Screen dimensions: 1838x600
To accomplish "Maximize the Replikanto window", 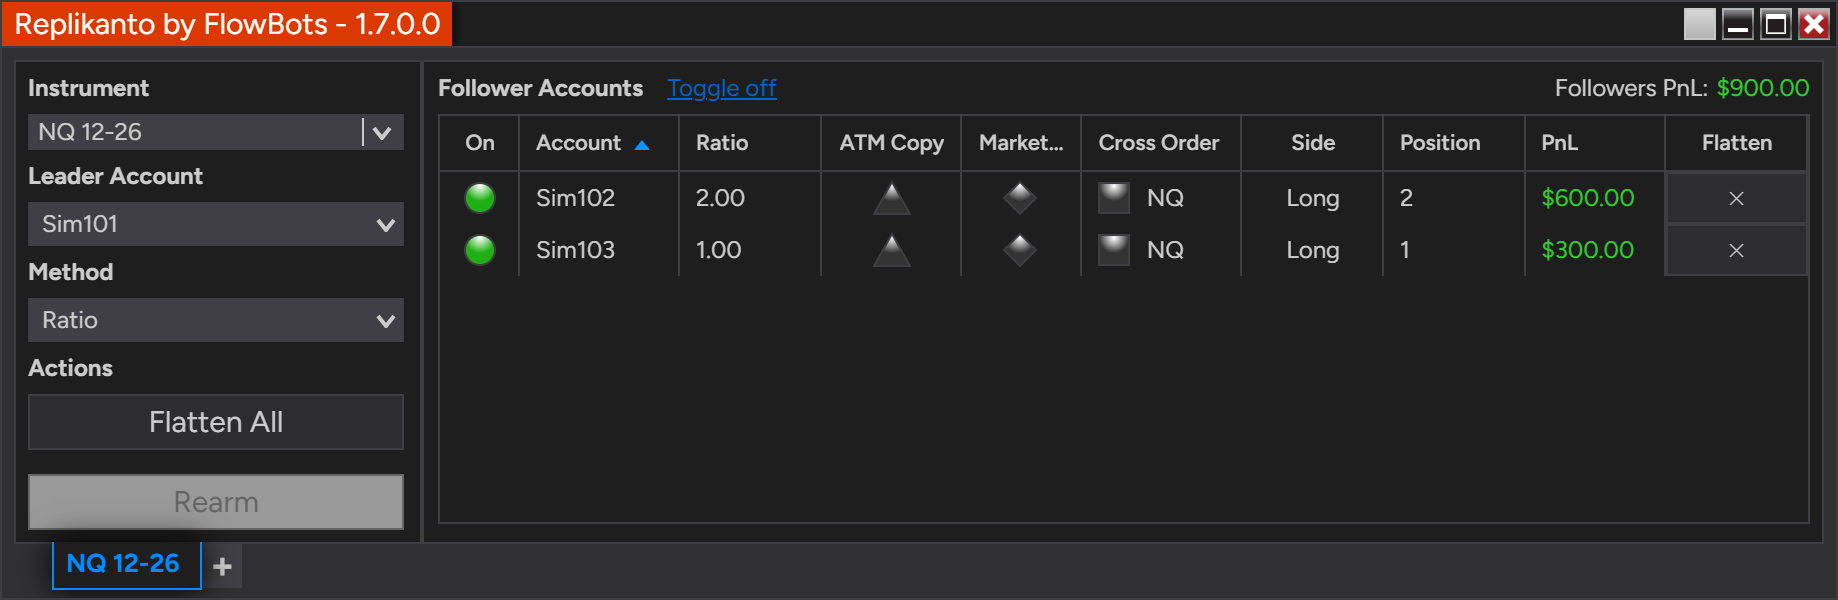I will (x=1776, y=24).
